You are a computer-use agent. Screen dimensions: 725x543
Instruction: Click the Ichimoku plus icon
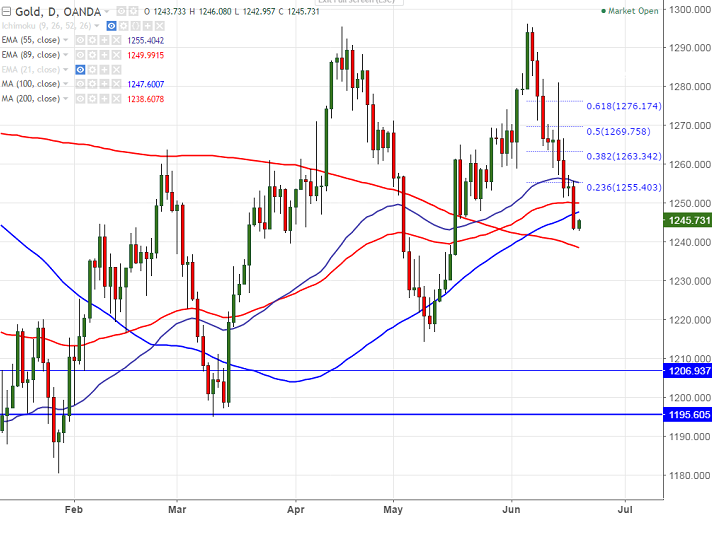click(147, 26)
